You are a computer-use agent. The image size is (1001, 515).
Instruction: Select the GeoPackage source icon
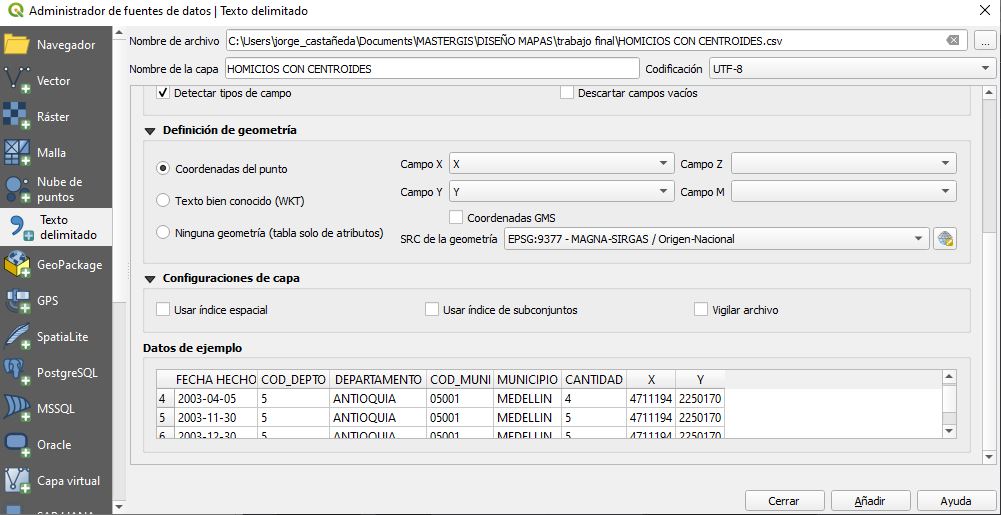pyautogui.click(x=17, y=264)
